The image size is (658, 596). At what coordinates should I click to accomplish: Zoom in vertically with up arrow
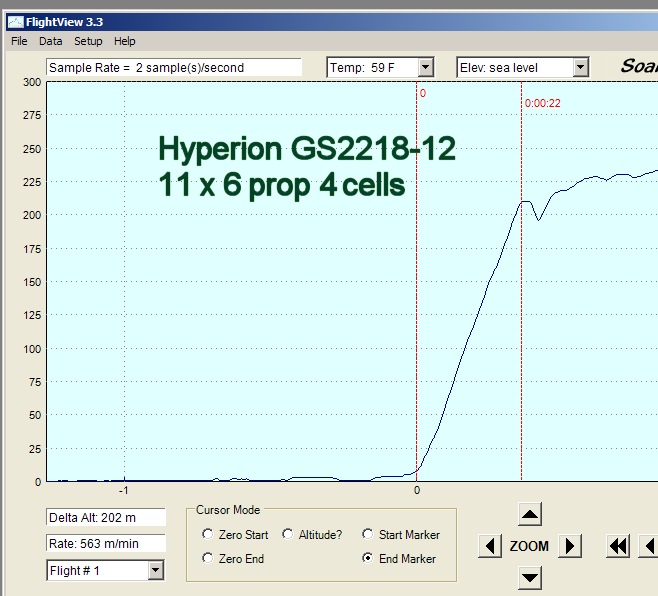point(530,514)
